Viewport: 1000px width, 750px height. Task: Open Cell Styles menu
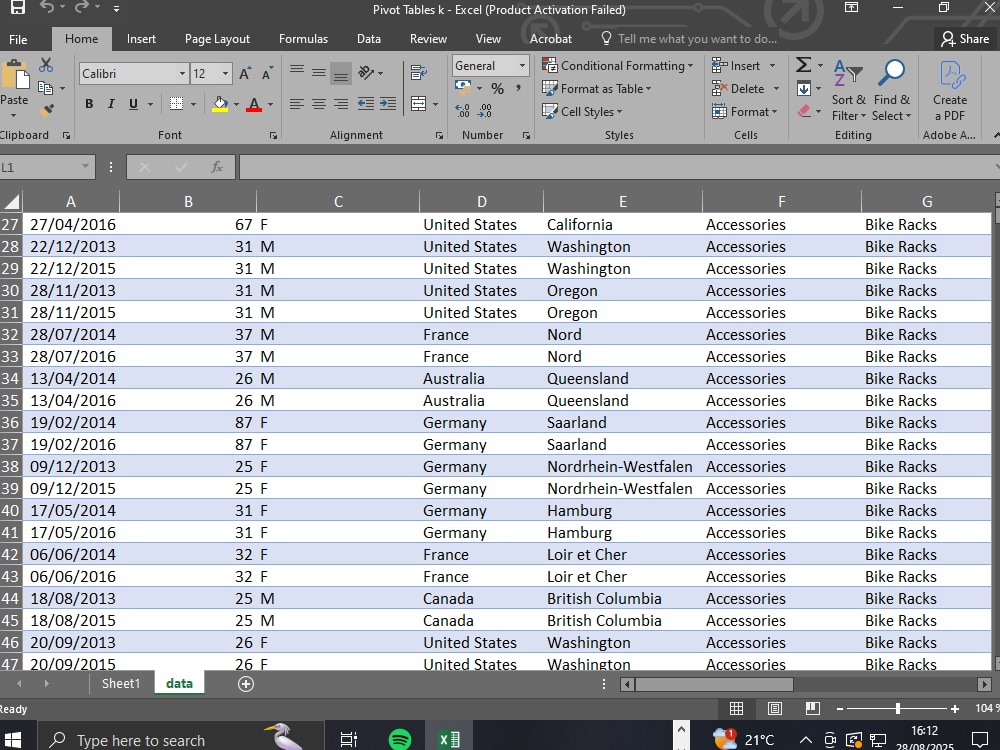pyautogui.click(x=582, y=112)
